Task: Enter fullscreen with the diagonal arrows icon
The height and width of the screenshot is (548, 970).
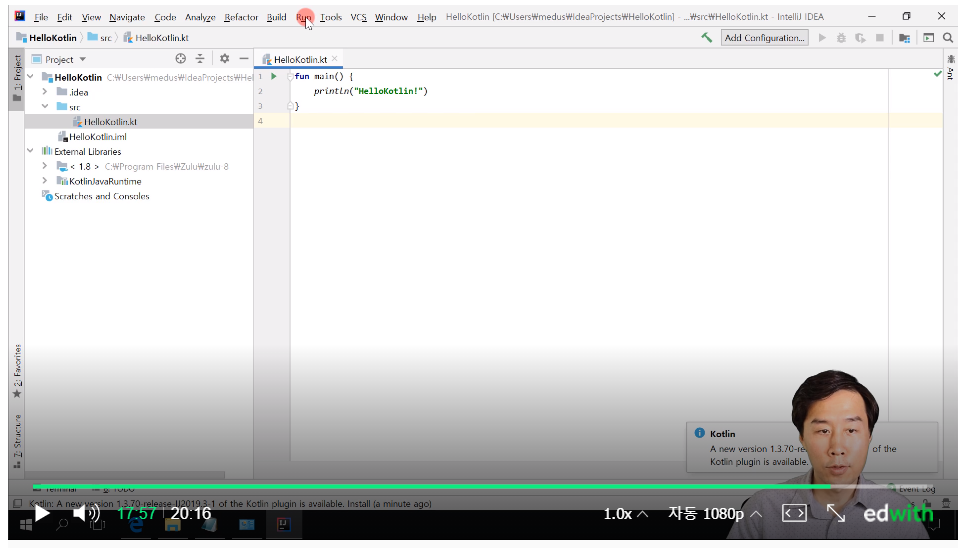Action: 836,513
